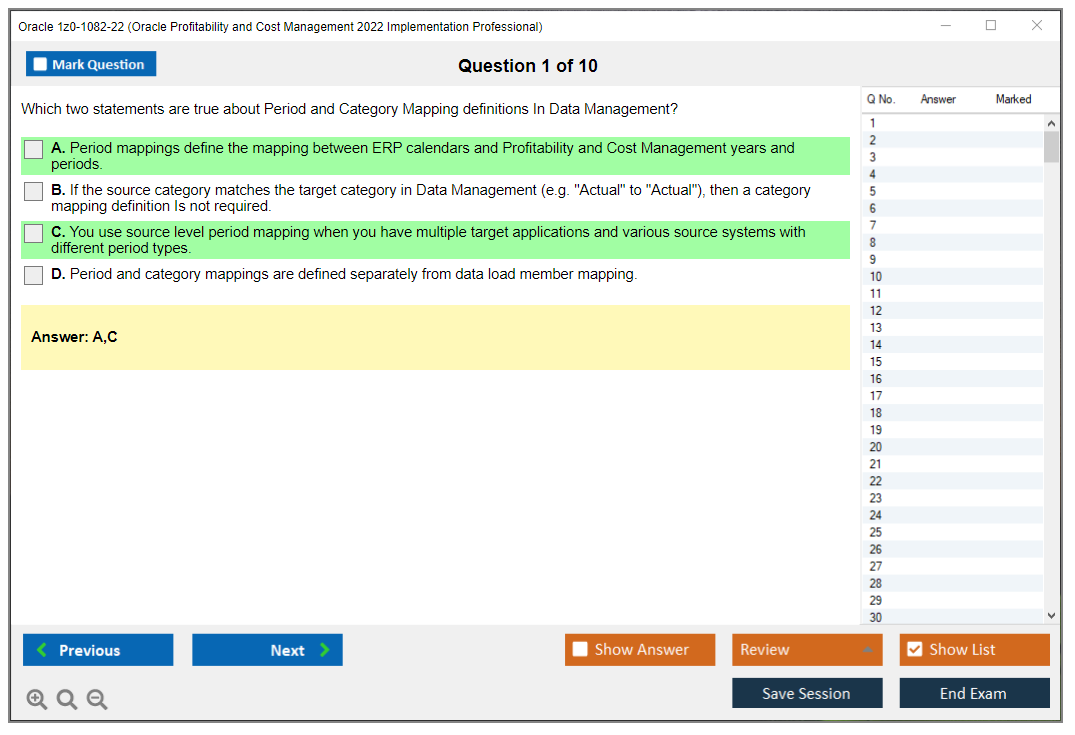Tick the checkbox for answer option C
Screen dimensions: 1075x735
[x=33, y=233]
